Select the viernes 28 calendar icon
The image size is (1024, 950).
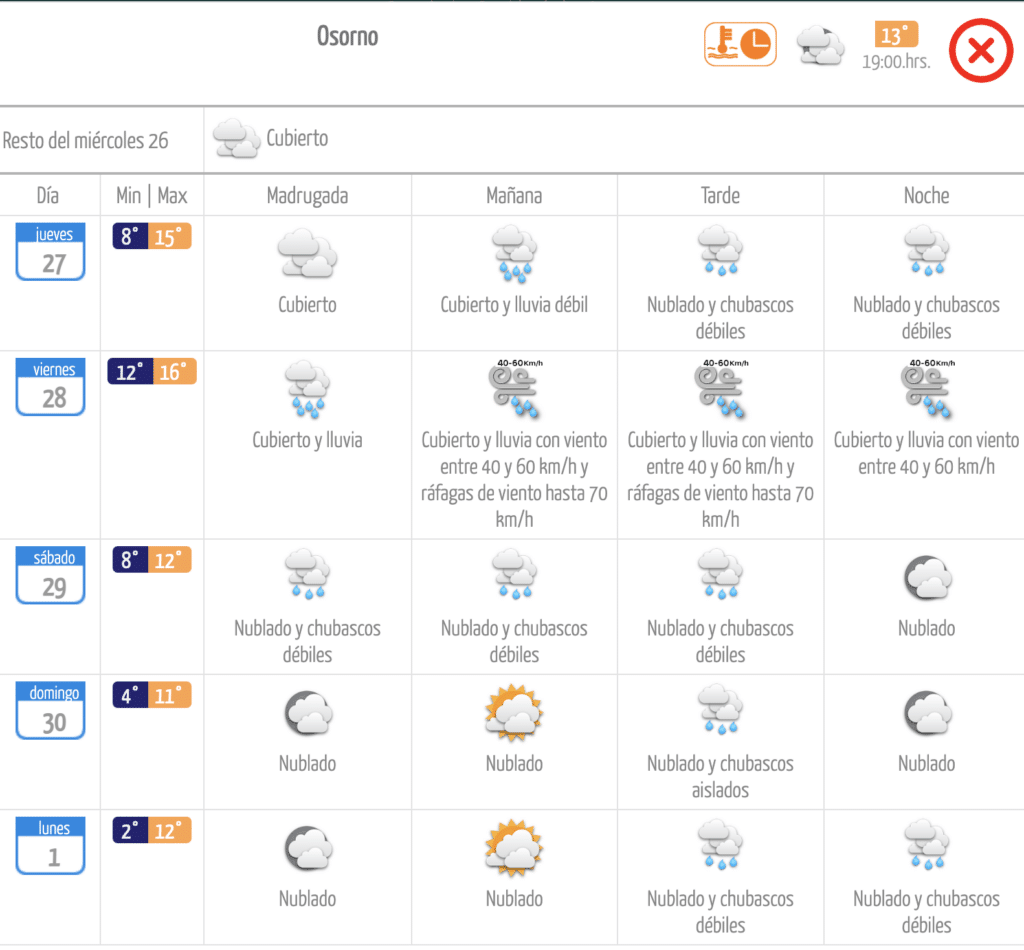(50, 387)
